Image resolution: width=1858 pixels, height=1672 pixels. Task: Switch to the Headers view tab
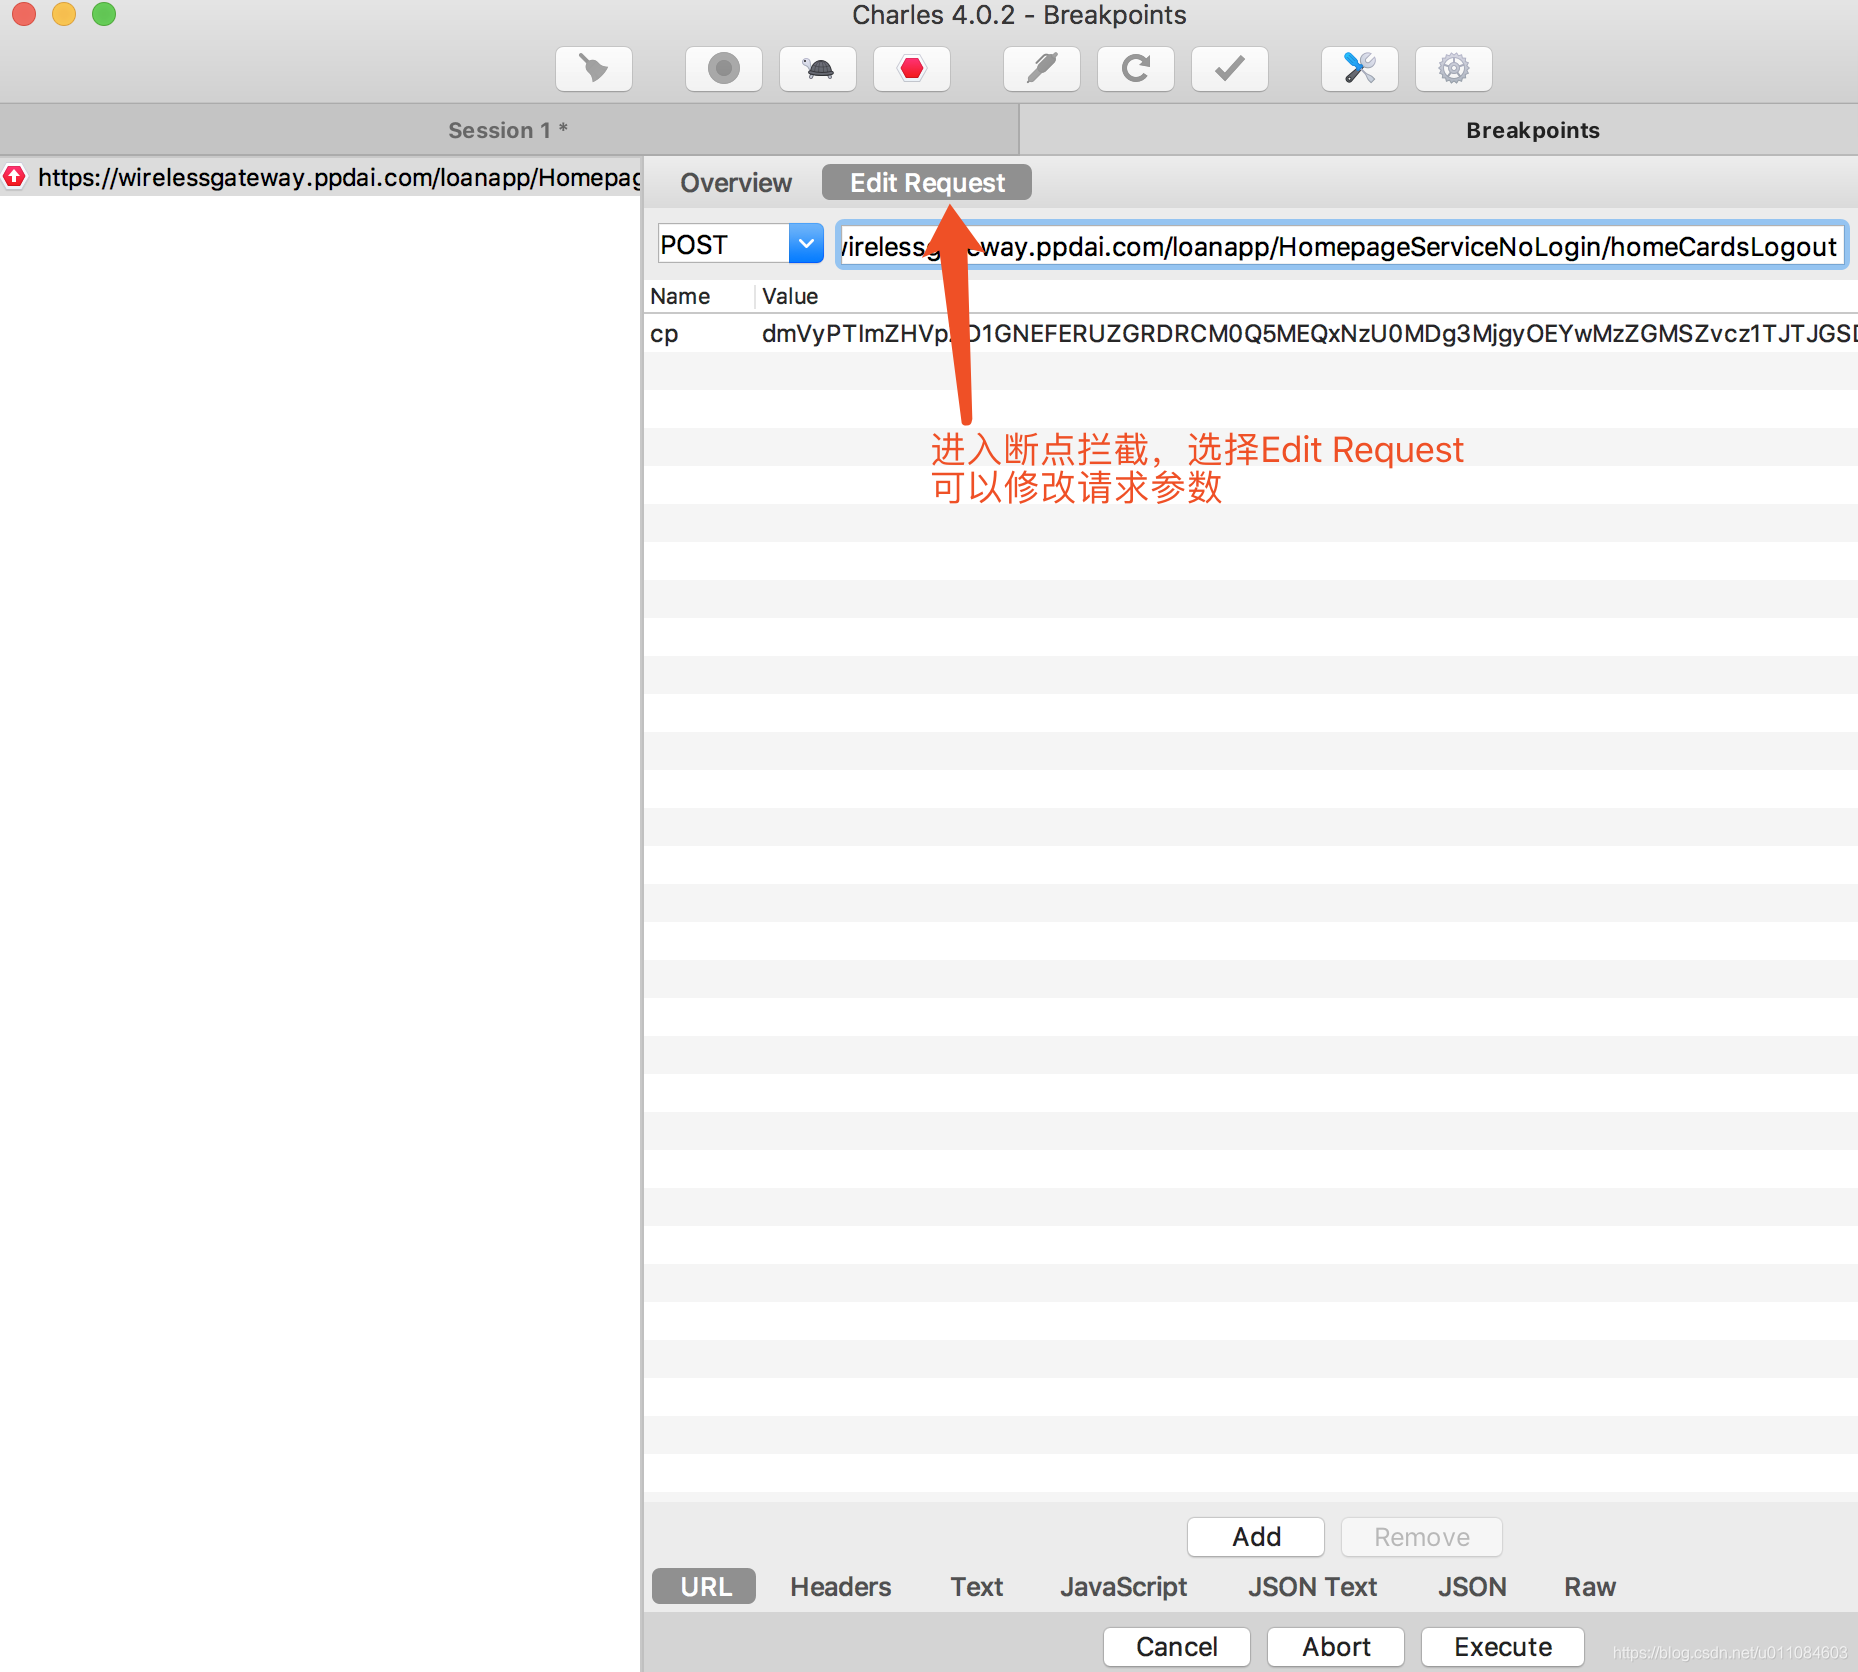[840, 1587]
